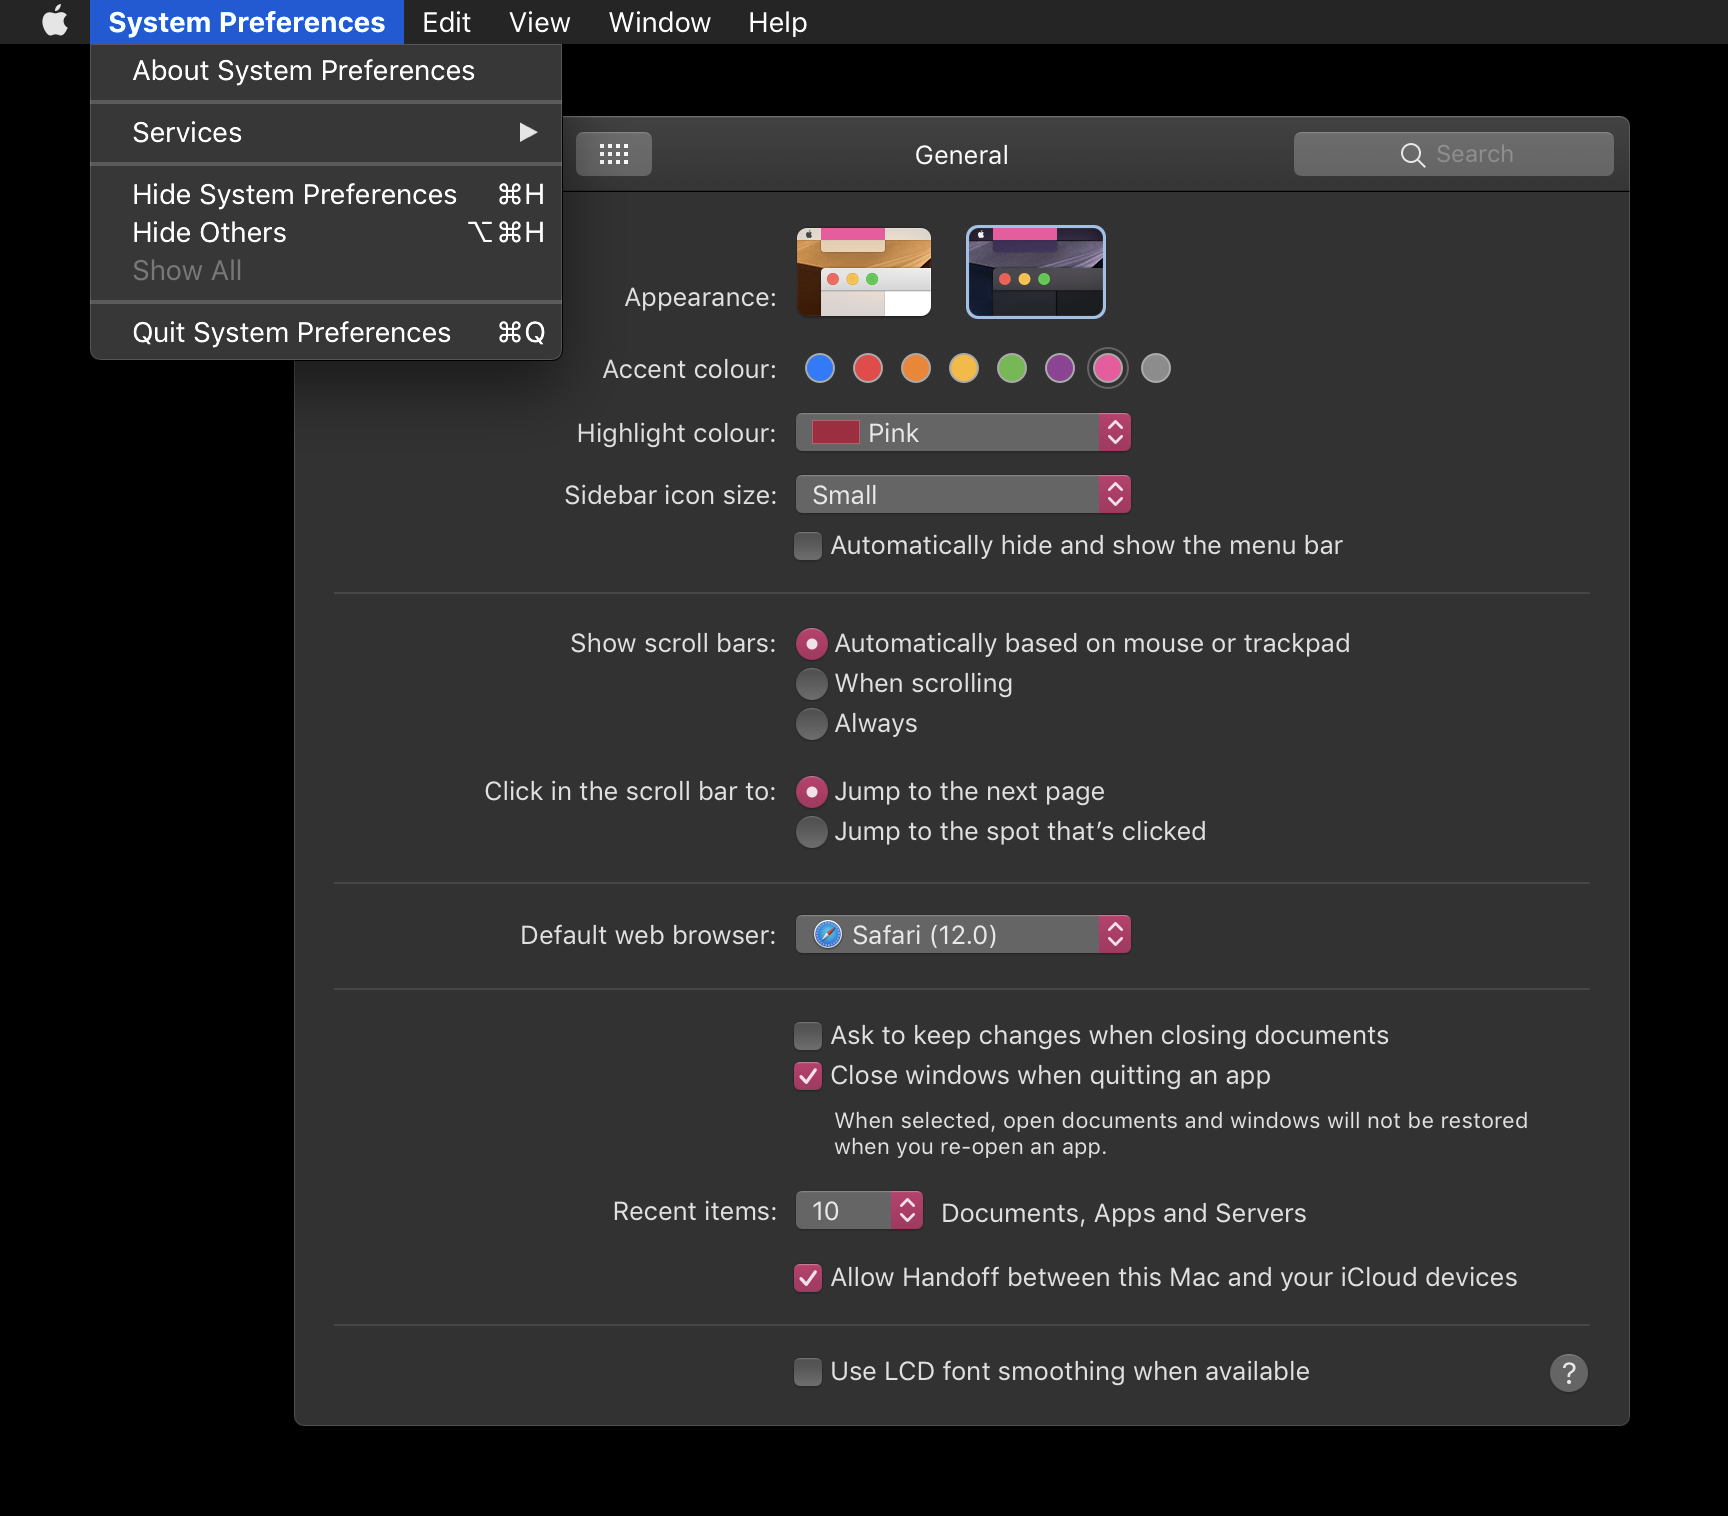Uncheck Close windows when quitting an app

[x=808, y=1075]
